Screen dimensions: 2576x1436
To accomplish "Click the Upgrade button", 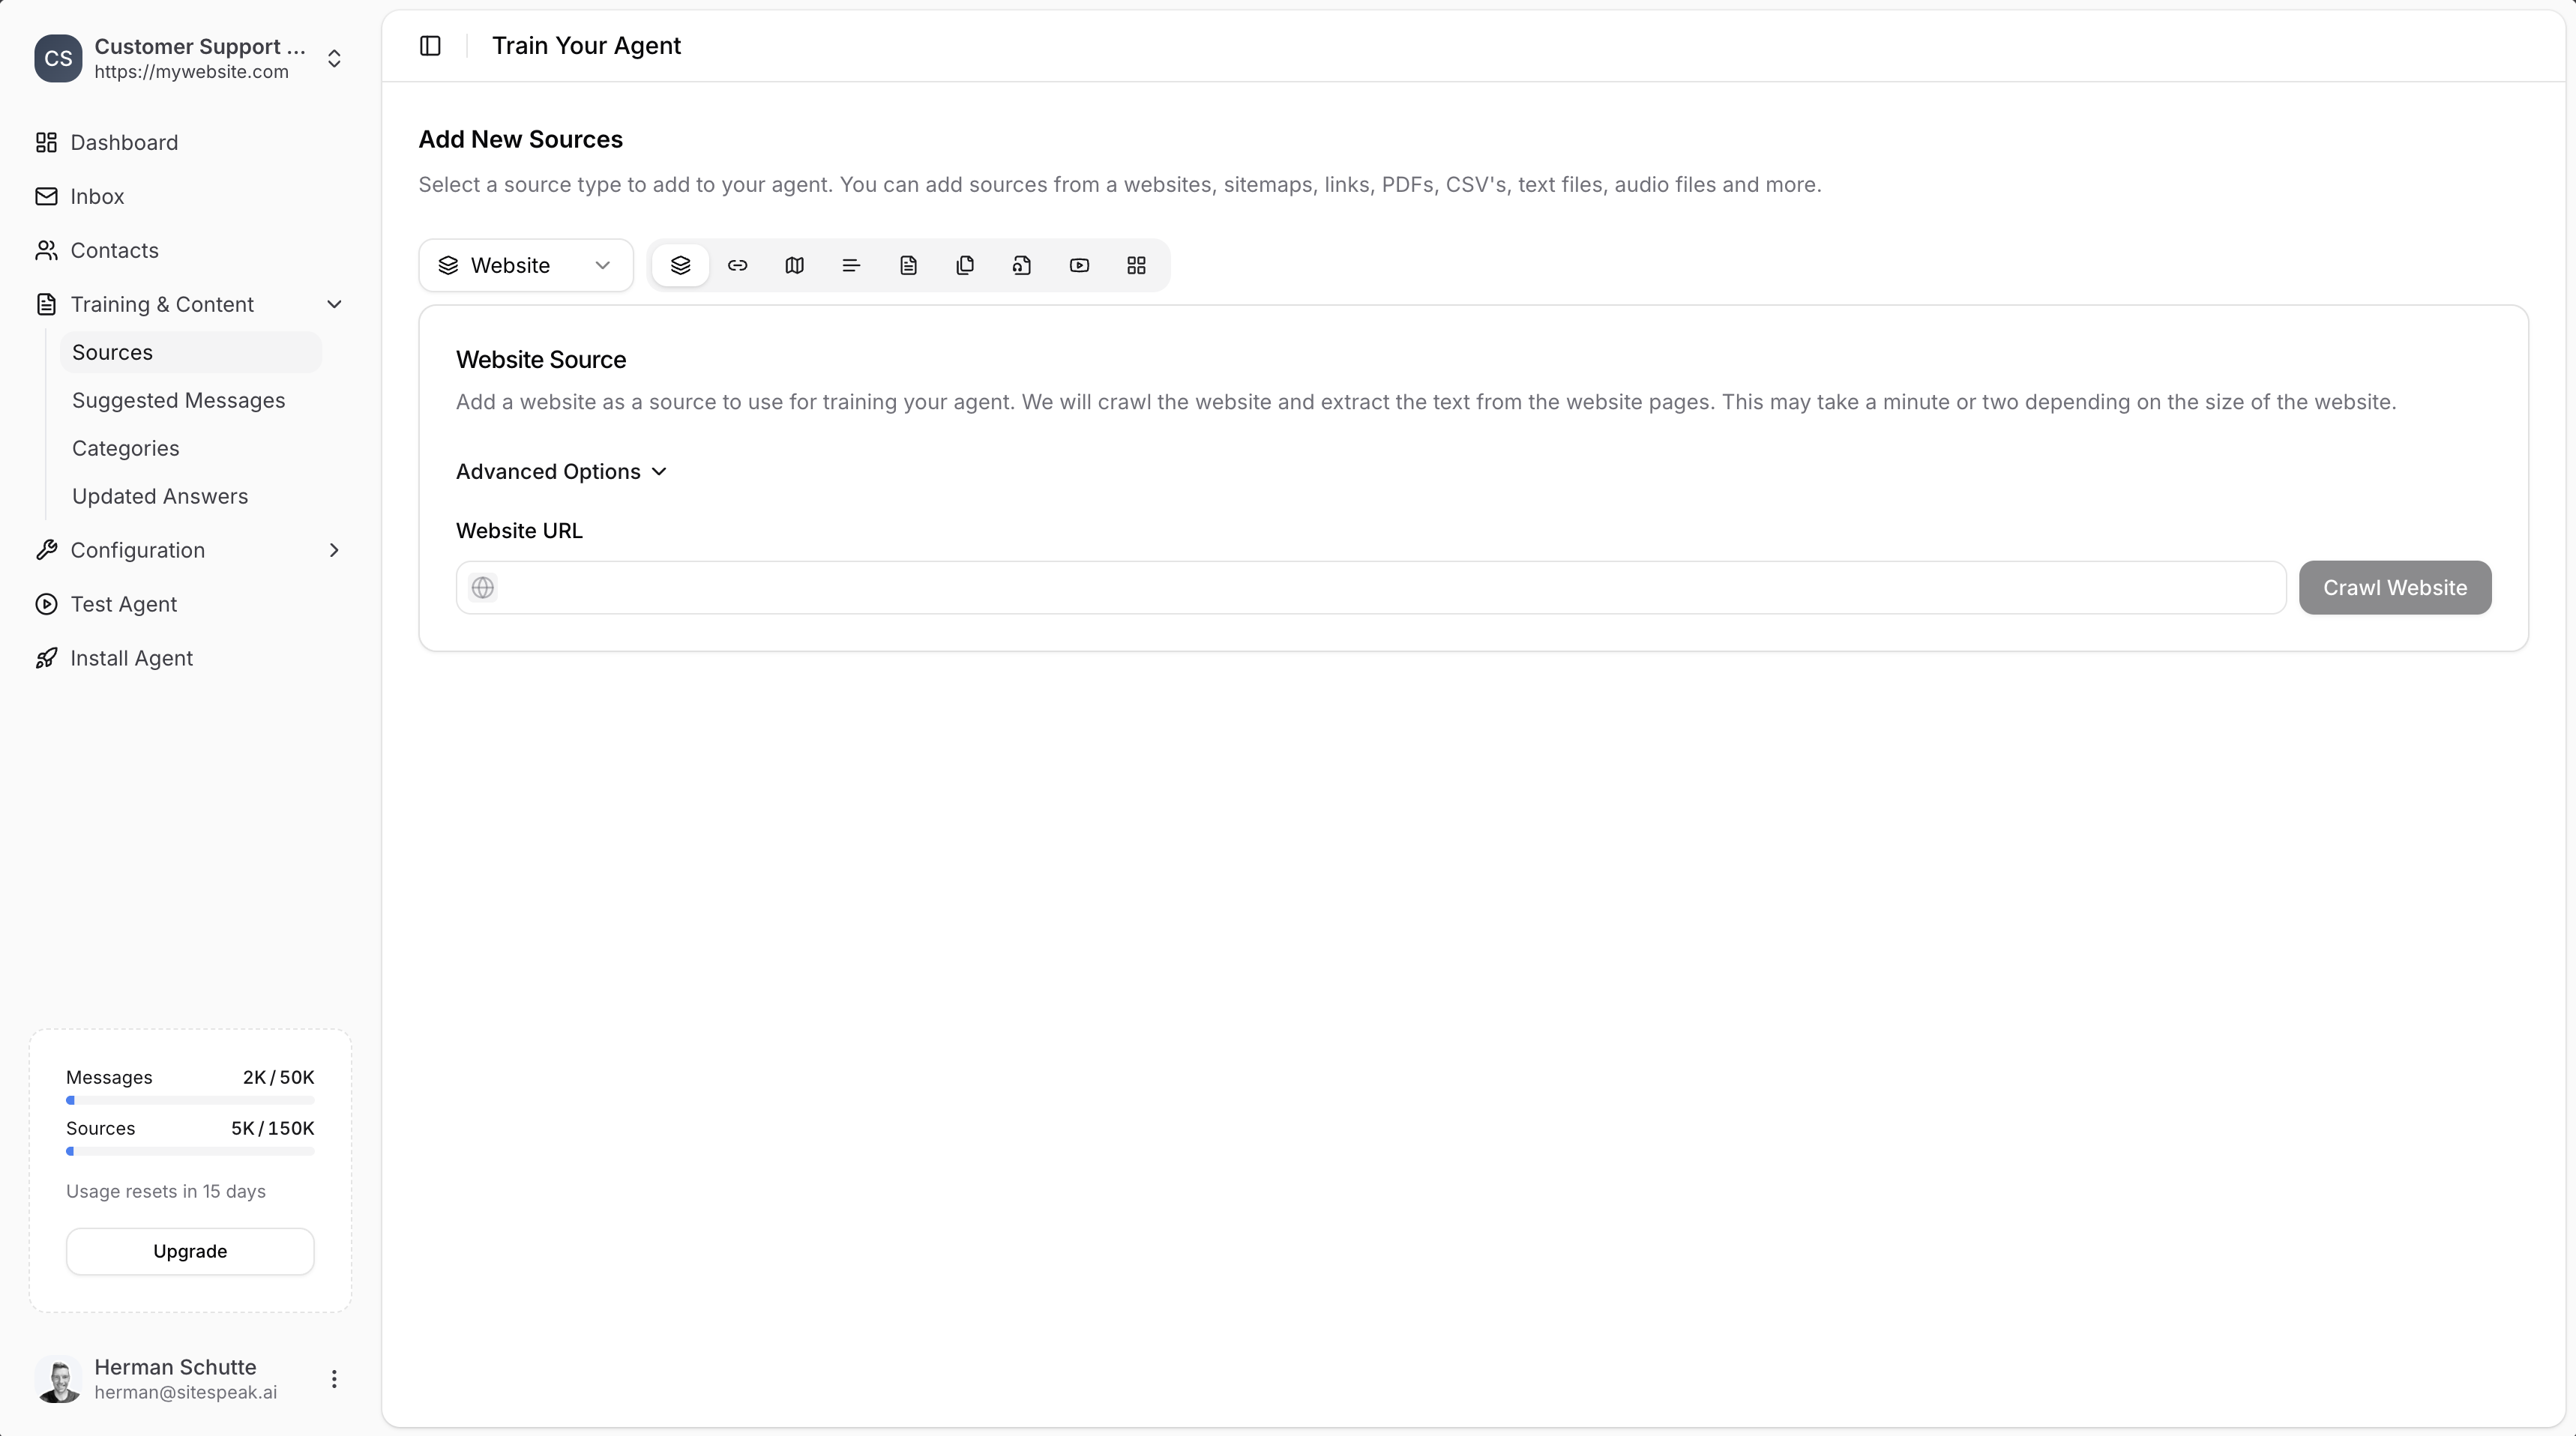I will (x=190, y=1251).
